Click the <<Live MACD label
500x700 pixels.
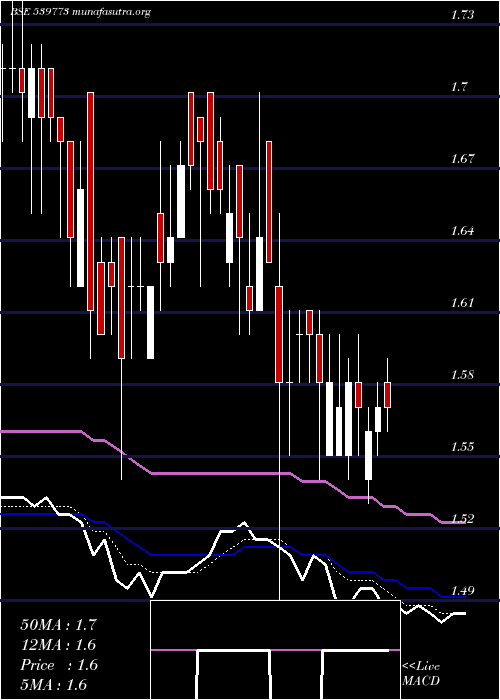point(421,674)
